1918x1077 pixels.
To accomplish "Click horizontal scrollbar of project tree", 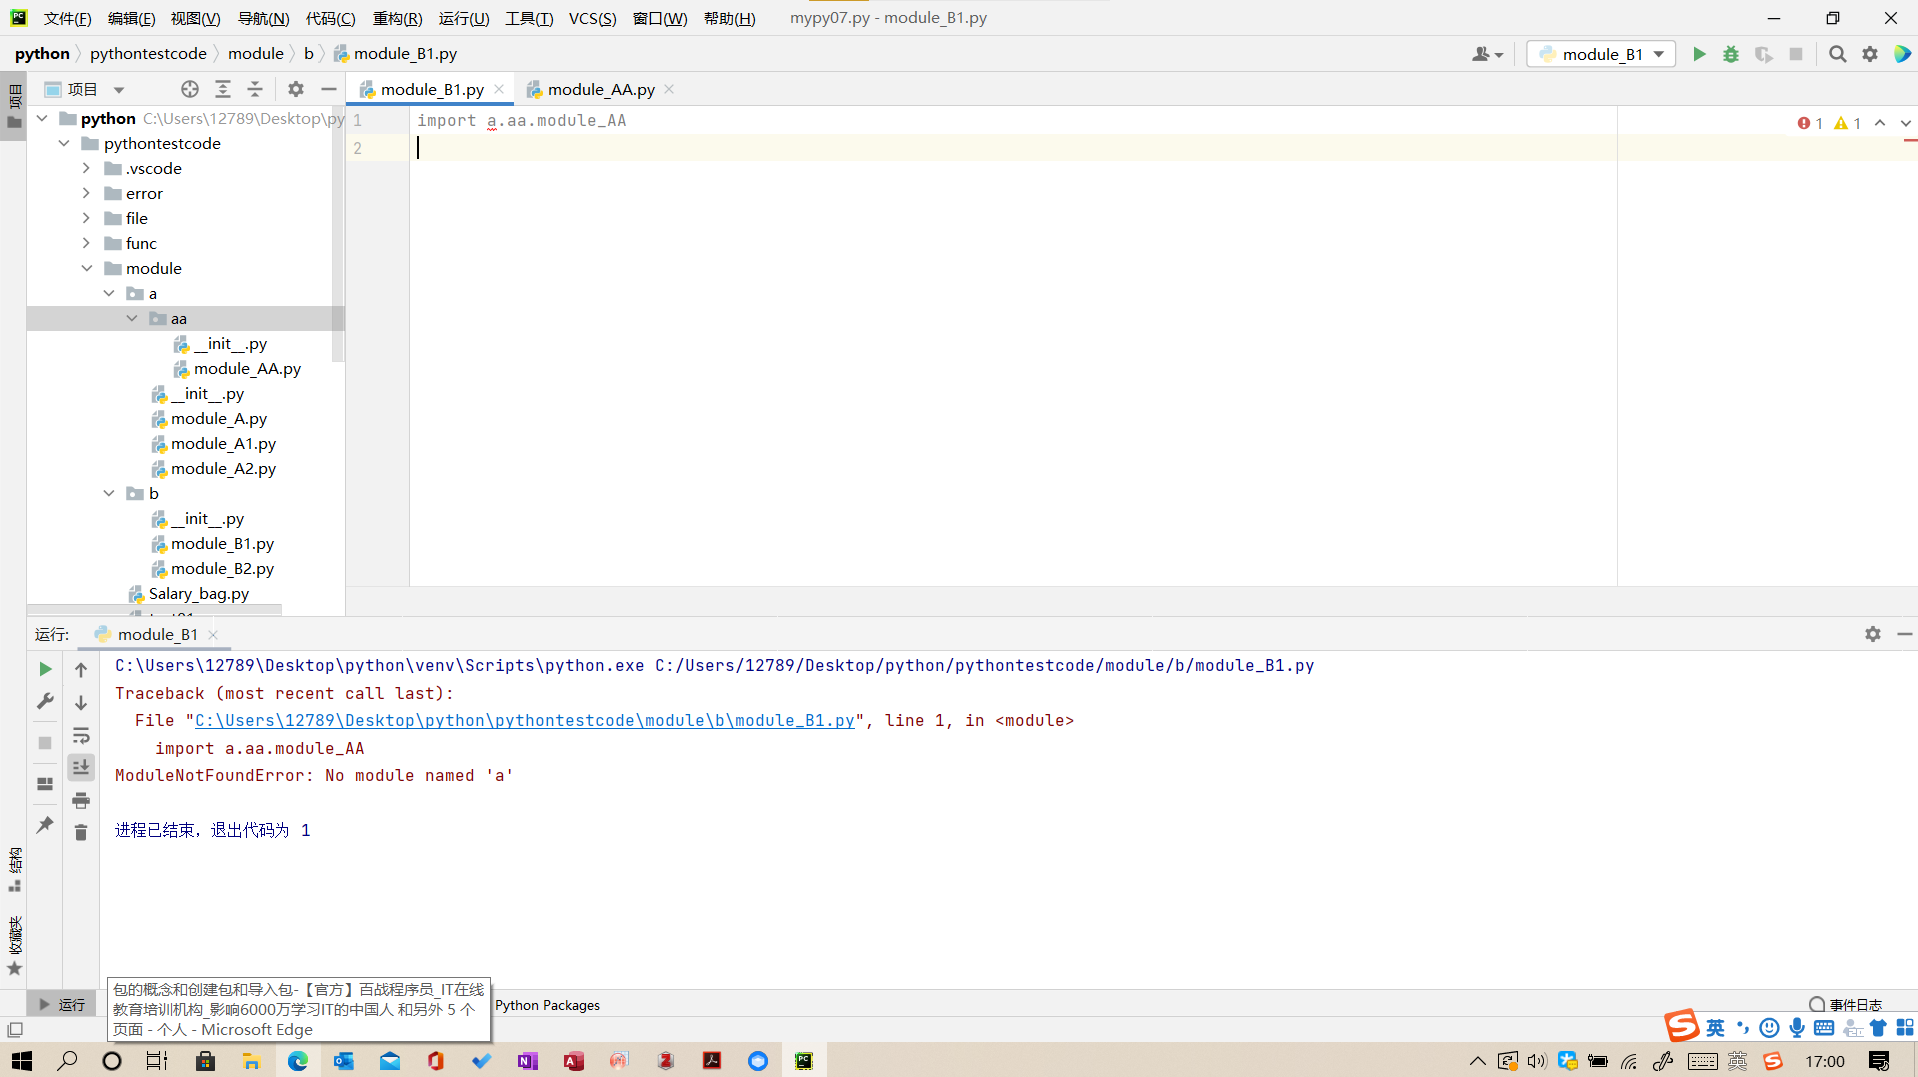I will [x=155, y=609].
